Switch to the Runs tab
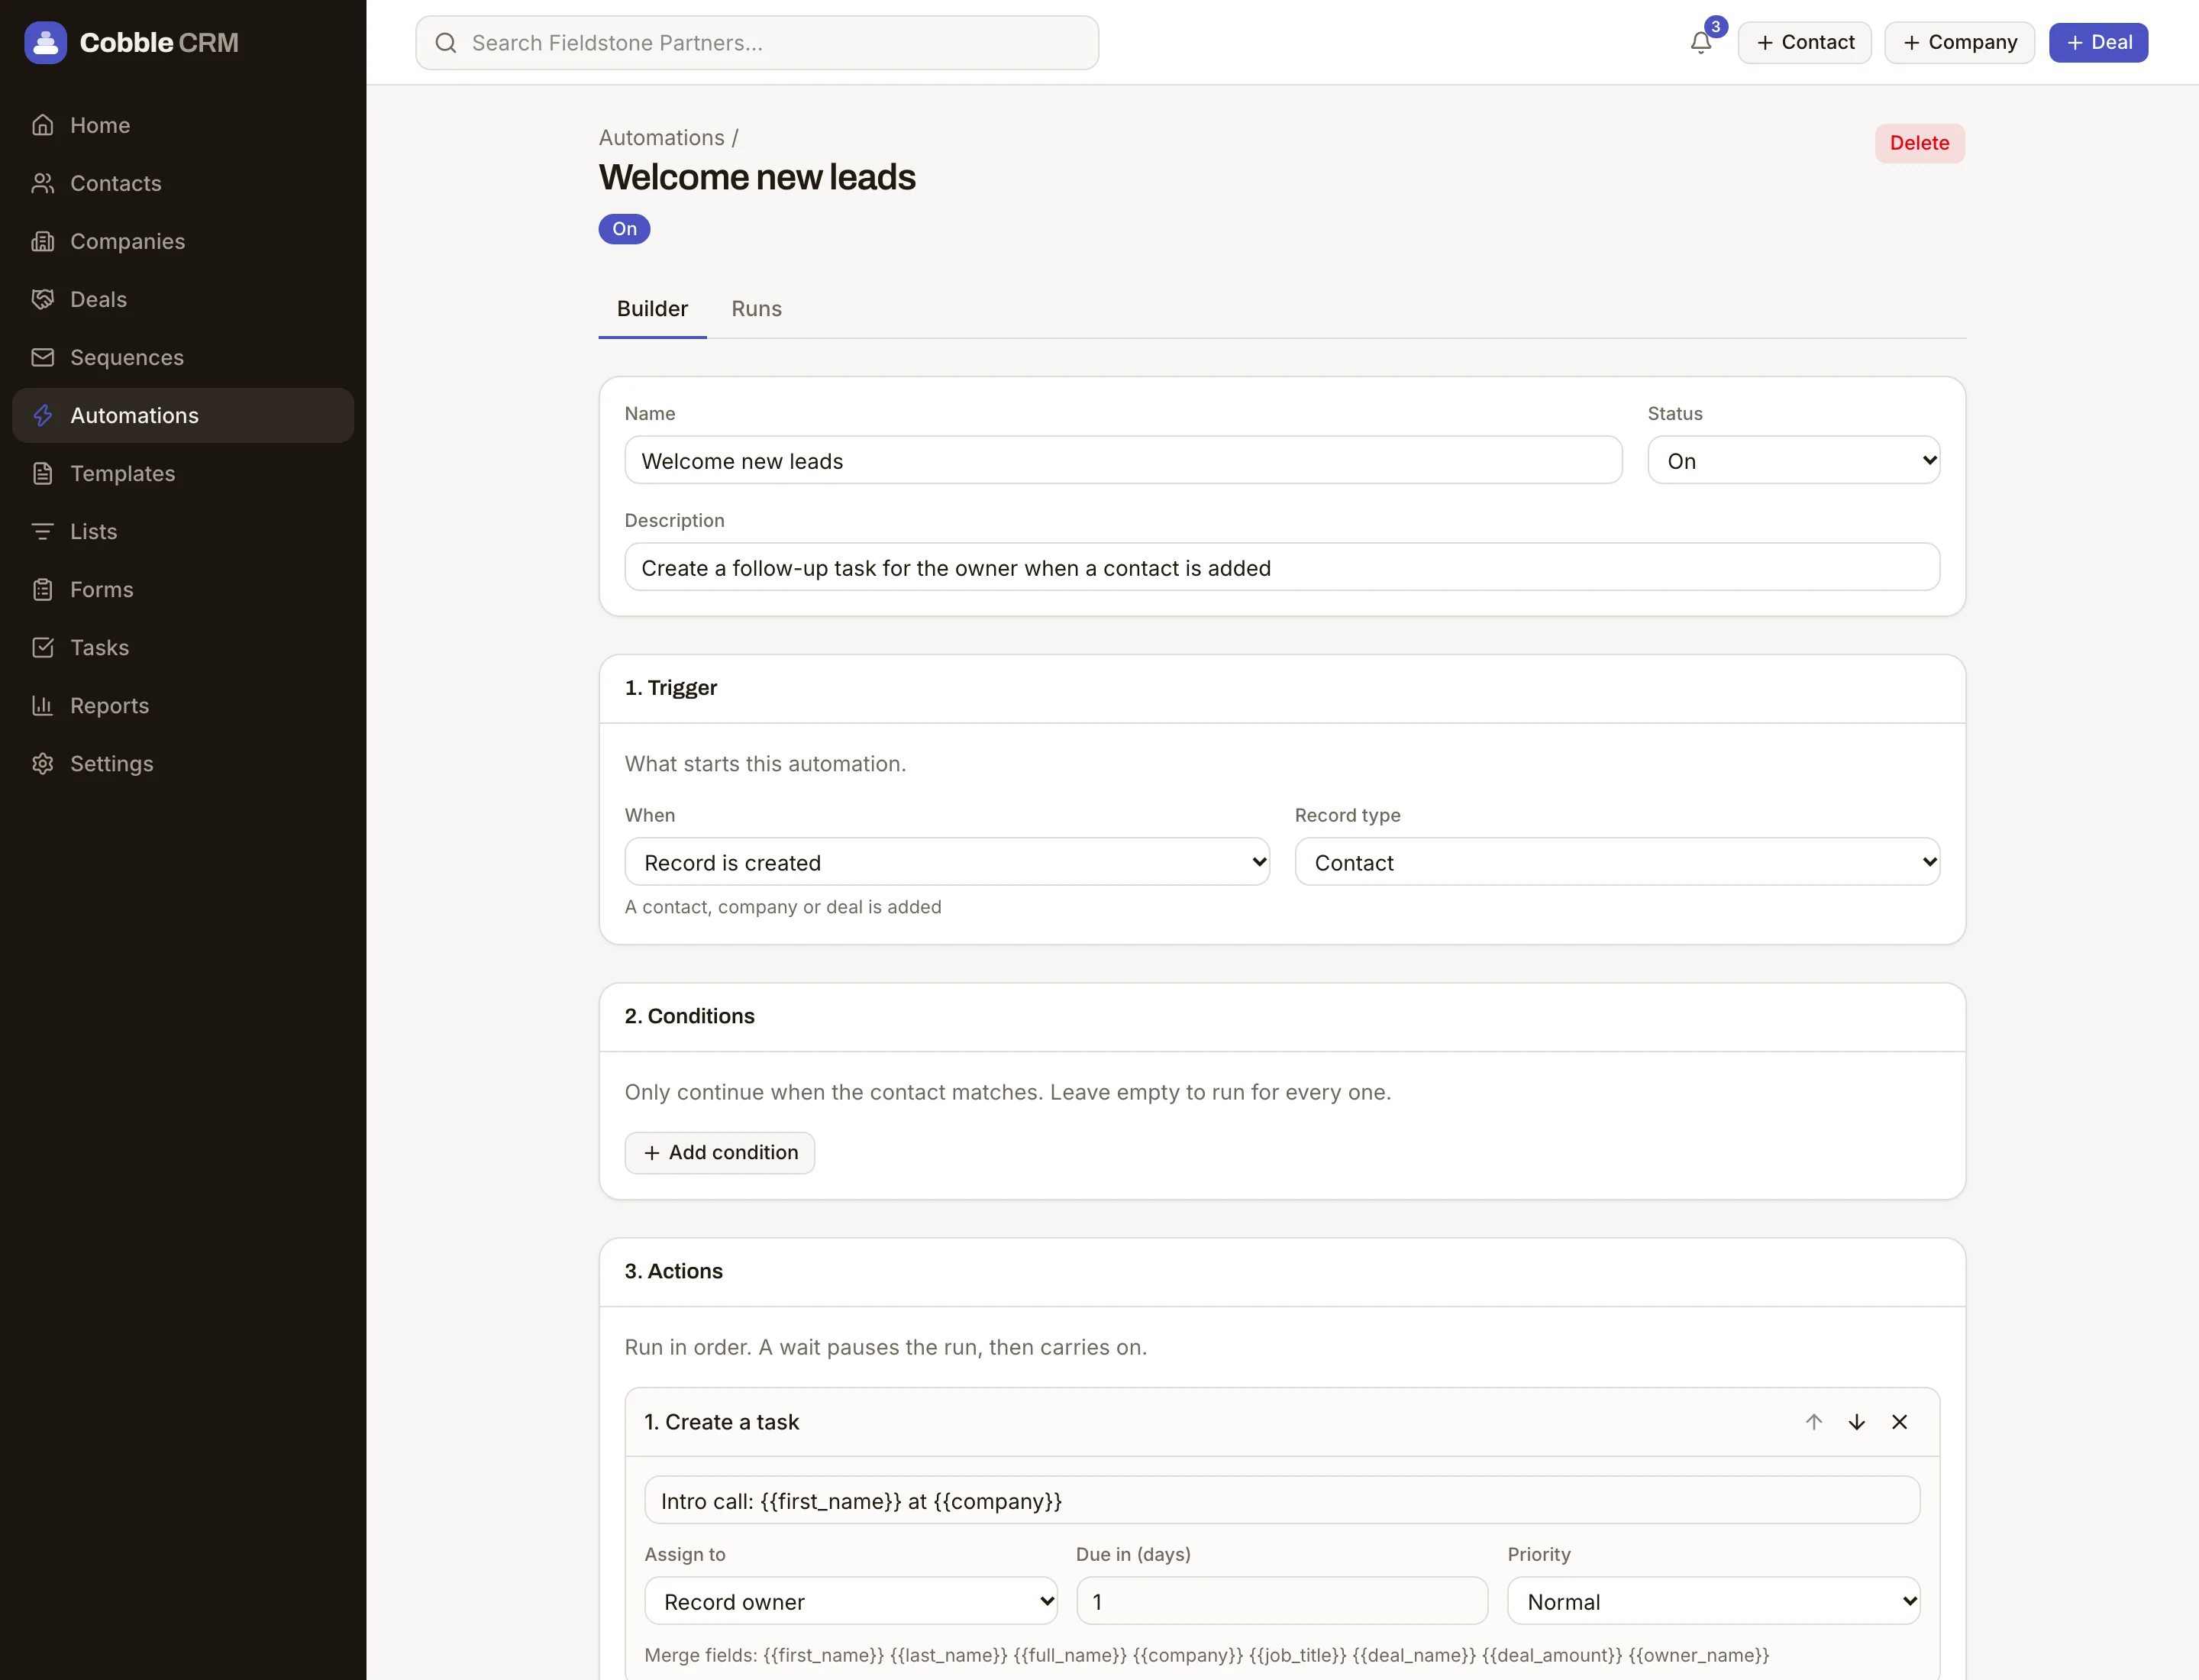 (756, 308)
